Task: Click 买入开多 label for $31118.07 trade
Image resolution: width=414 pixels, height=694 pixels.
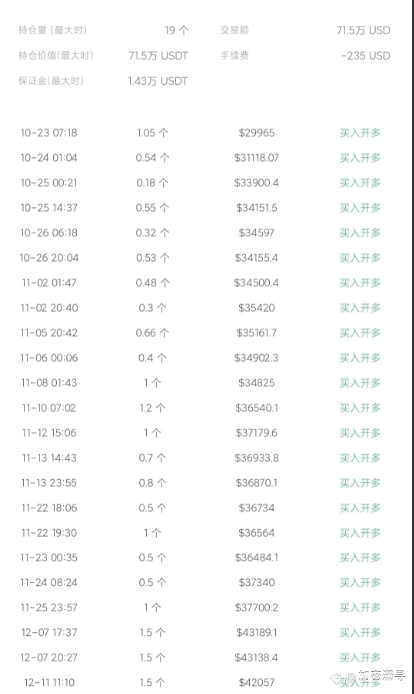Action: 360,158
